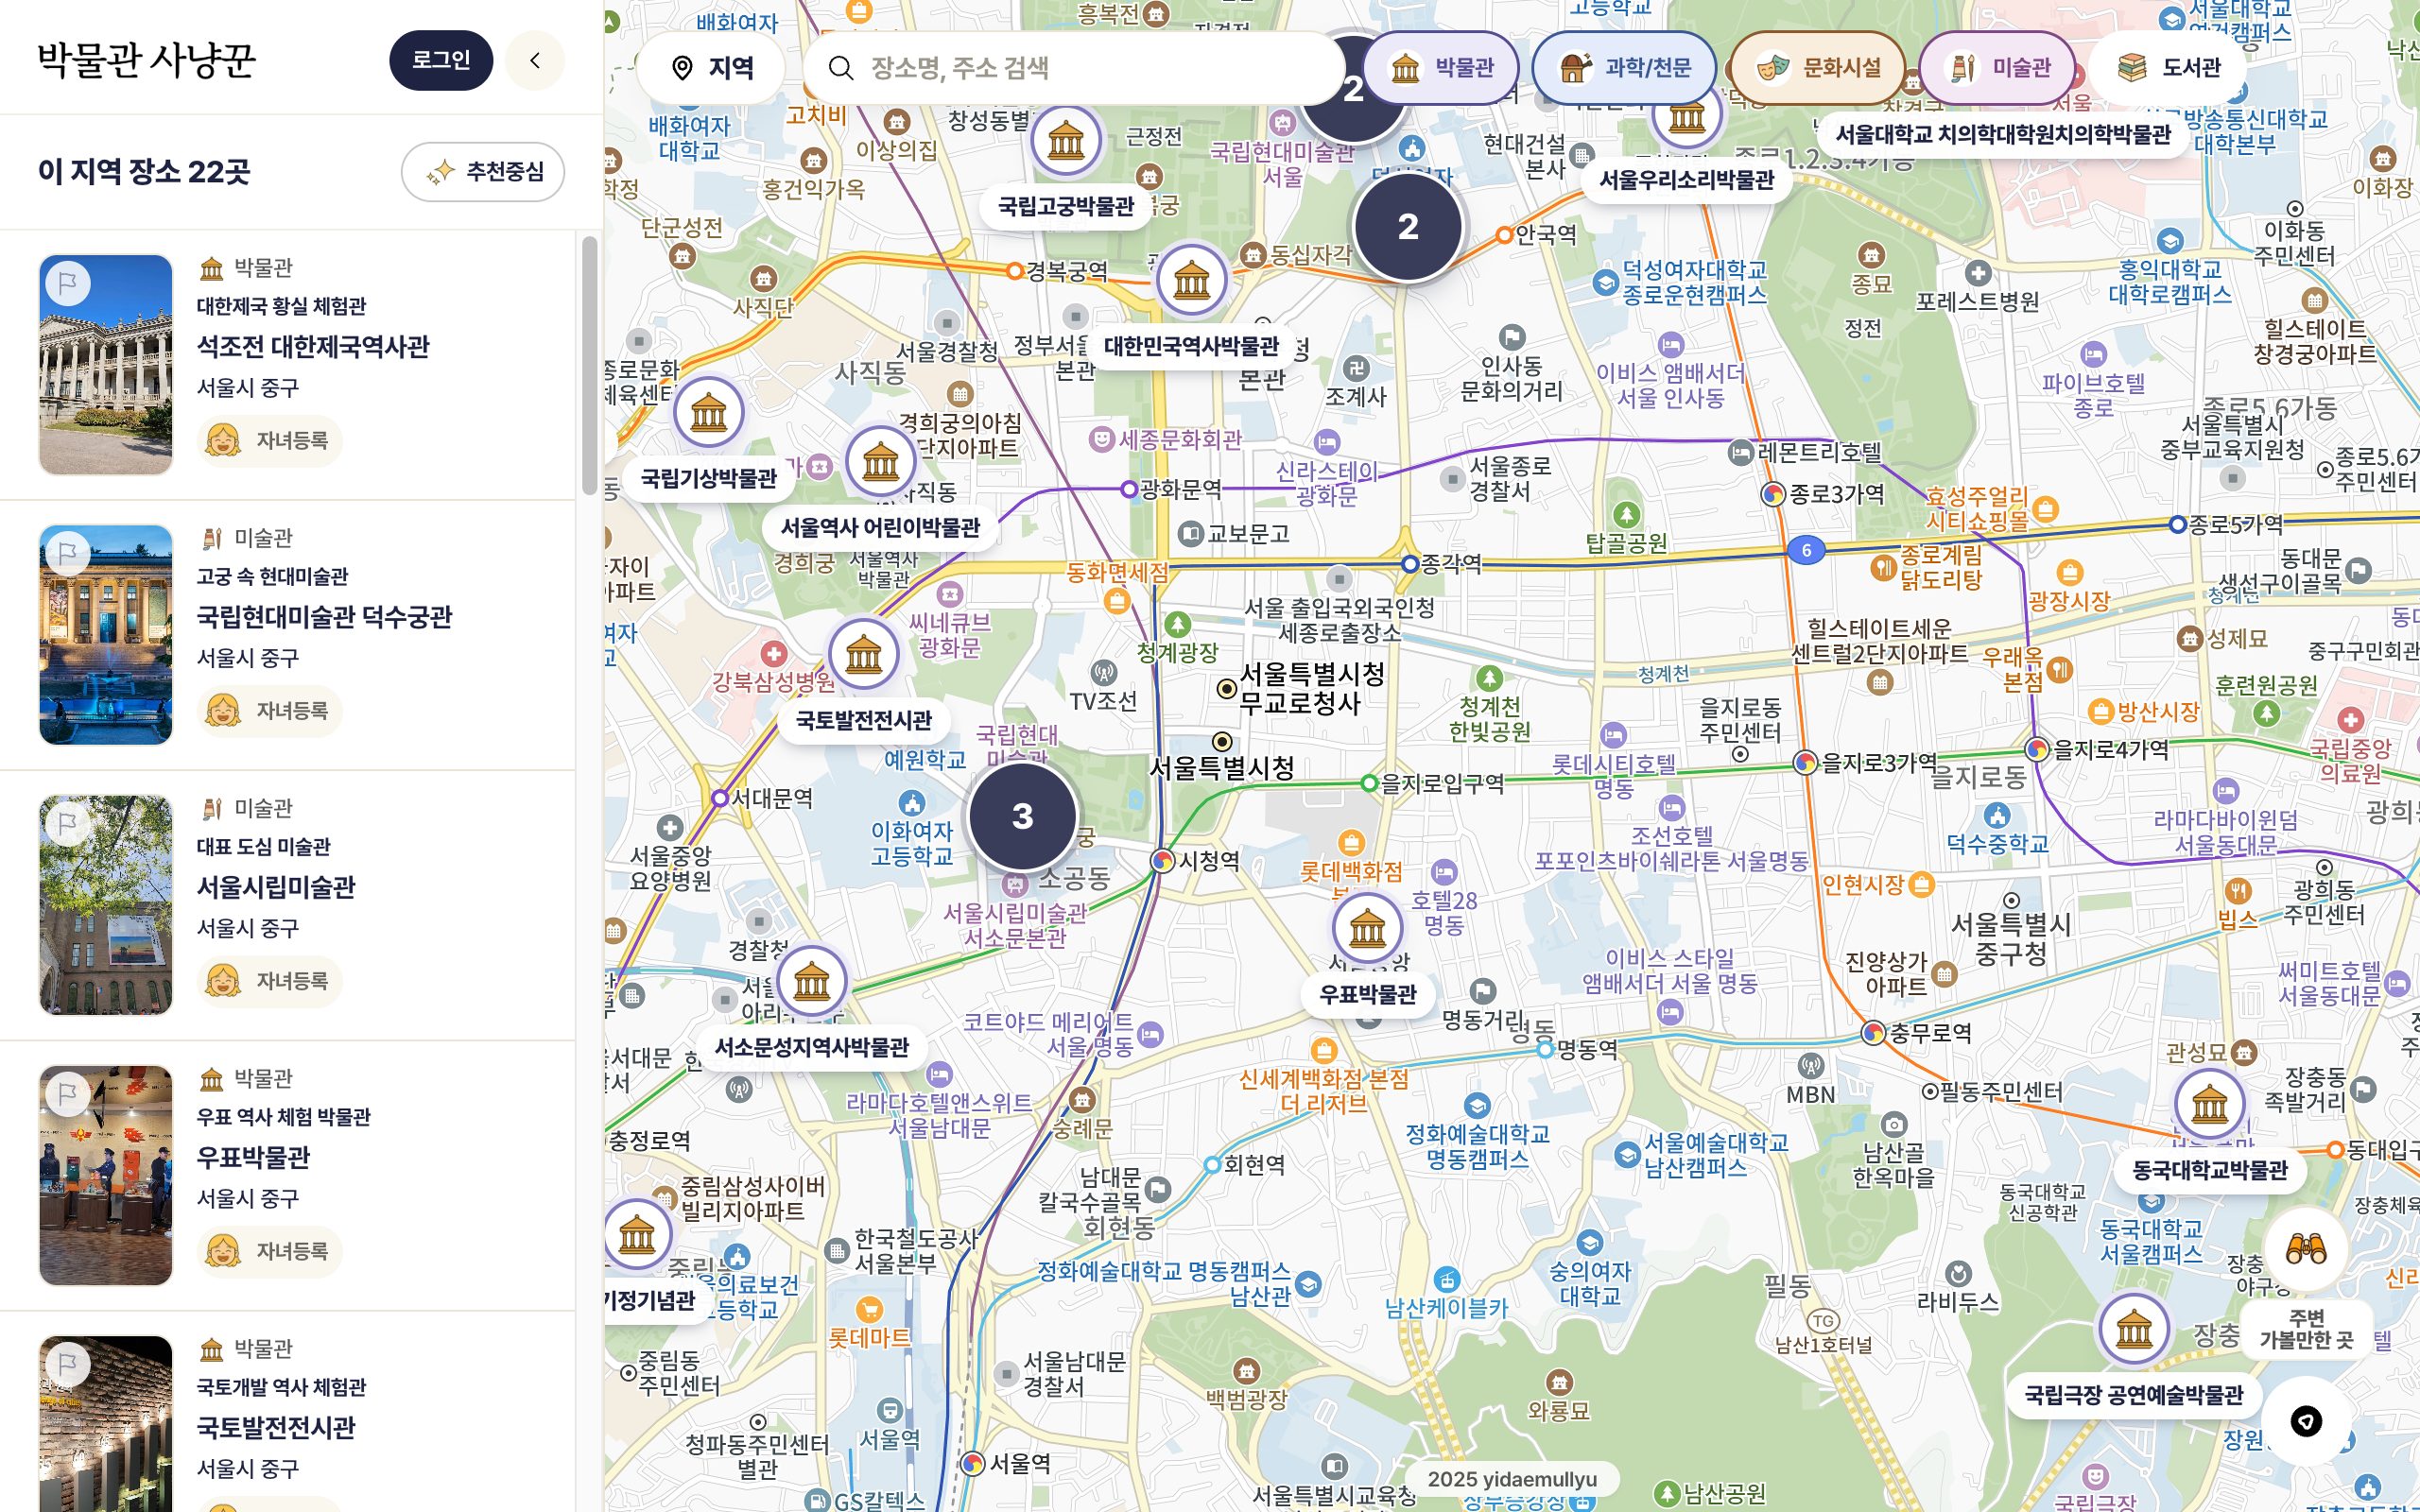The height and width of the screenshot is (1512, 2420).
Task: Select the 대한민국역사박물관 museum pin
Action: (x=1191, y=280)
